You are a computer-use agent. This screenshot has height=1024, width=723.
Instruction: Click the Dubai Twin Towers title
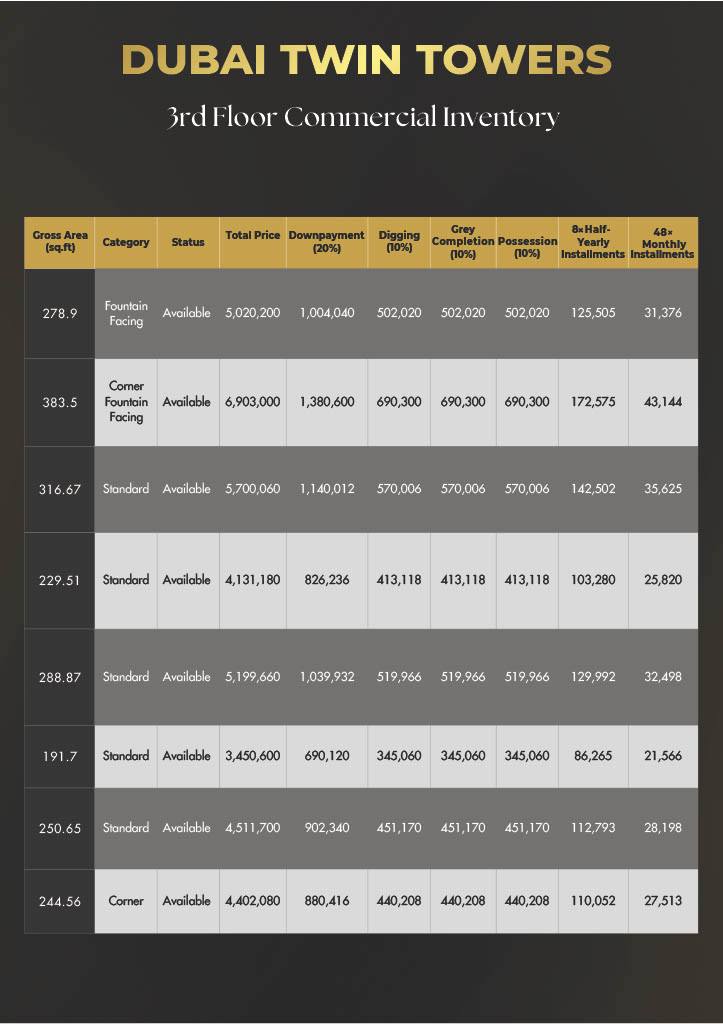coord(365,60)
